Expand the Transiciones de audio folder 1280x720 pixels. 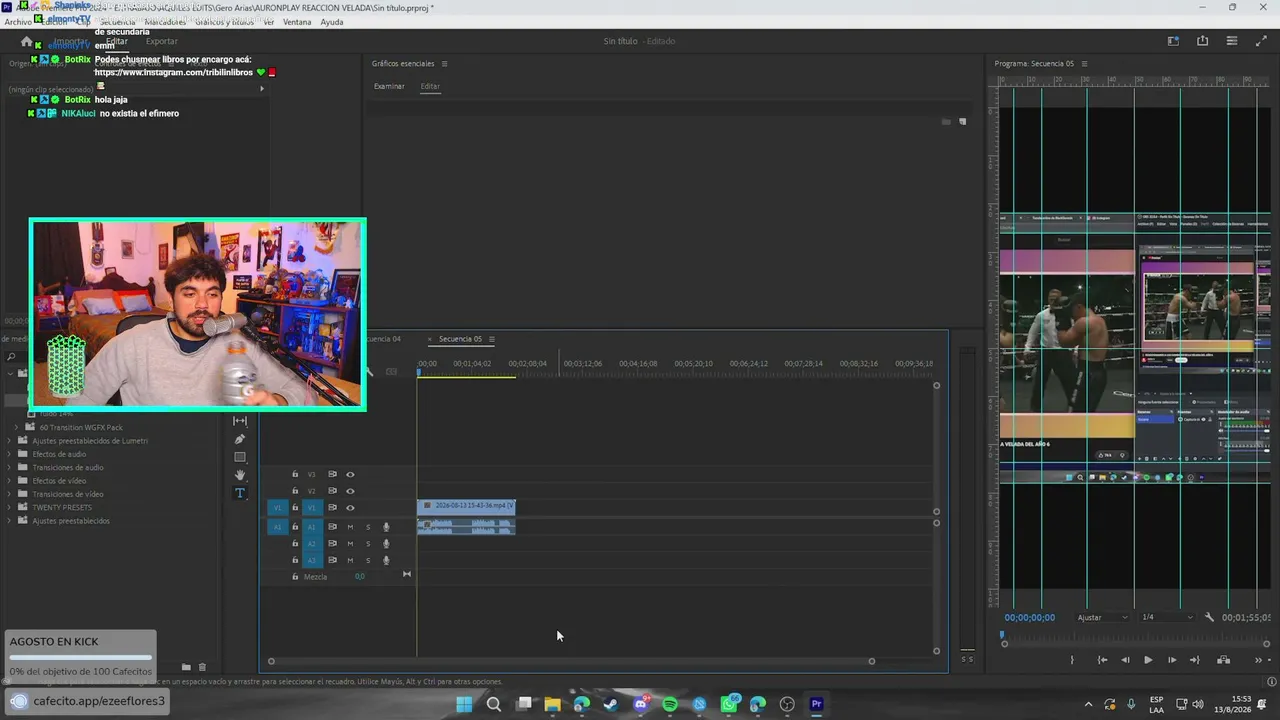10,467
